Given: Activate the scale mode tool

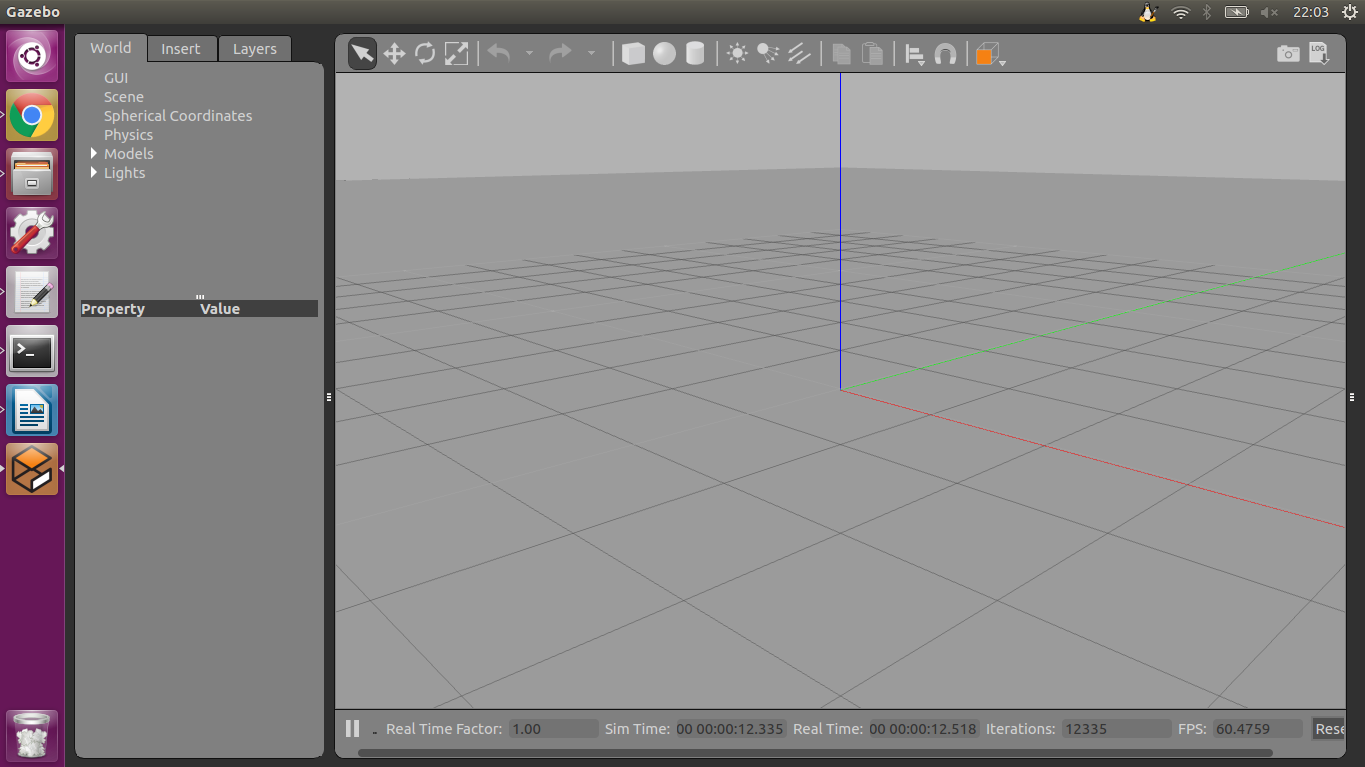Looking at the screenshot, I should 456,53.
